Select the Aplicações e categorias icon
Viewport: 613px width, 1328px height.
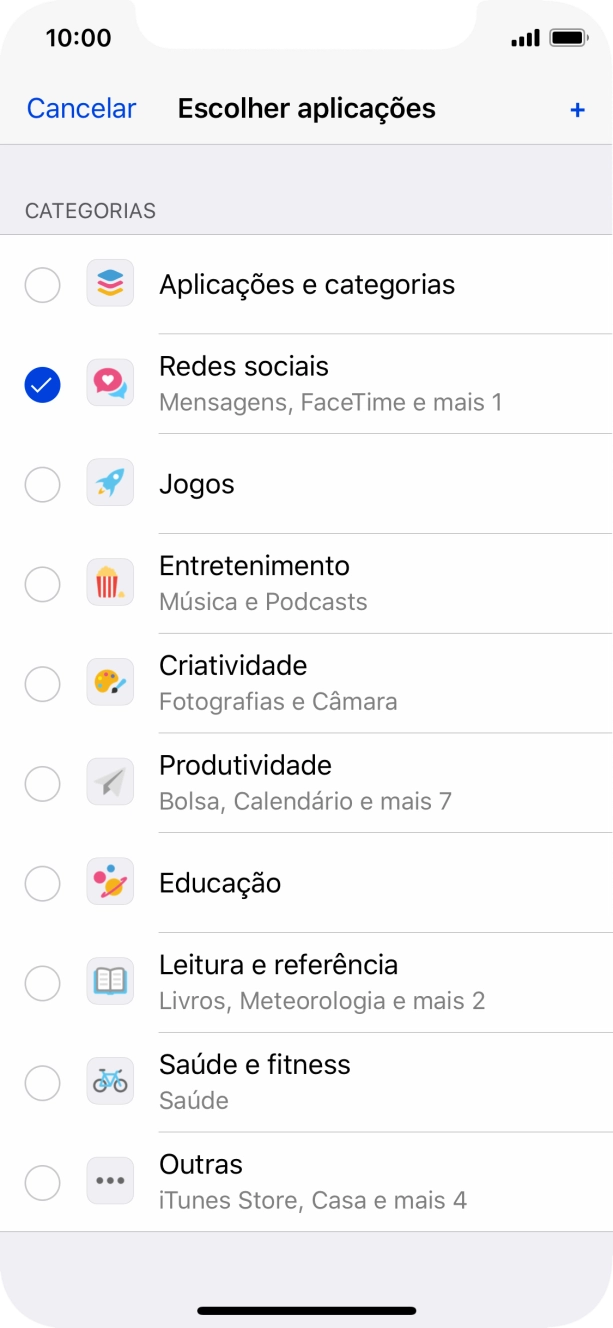point(110,284)
